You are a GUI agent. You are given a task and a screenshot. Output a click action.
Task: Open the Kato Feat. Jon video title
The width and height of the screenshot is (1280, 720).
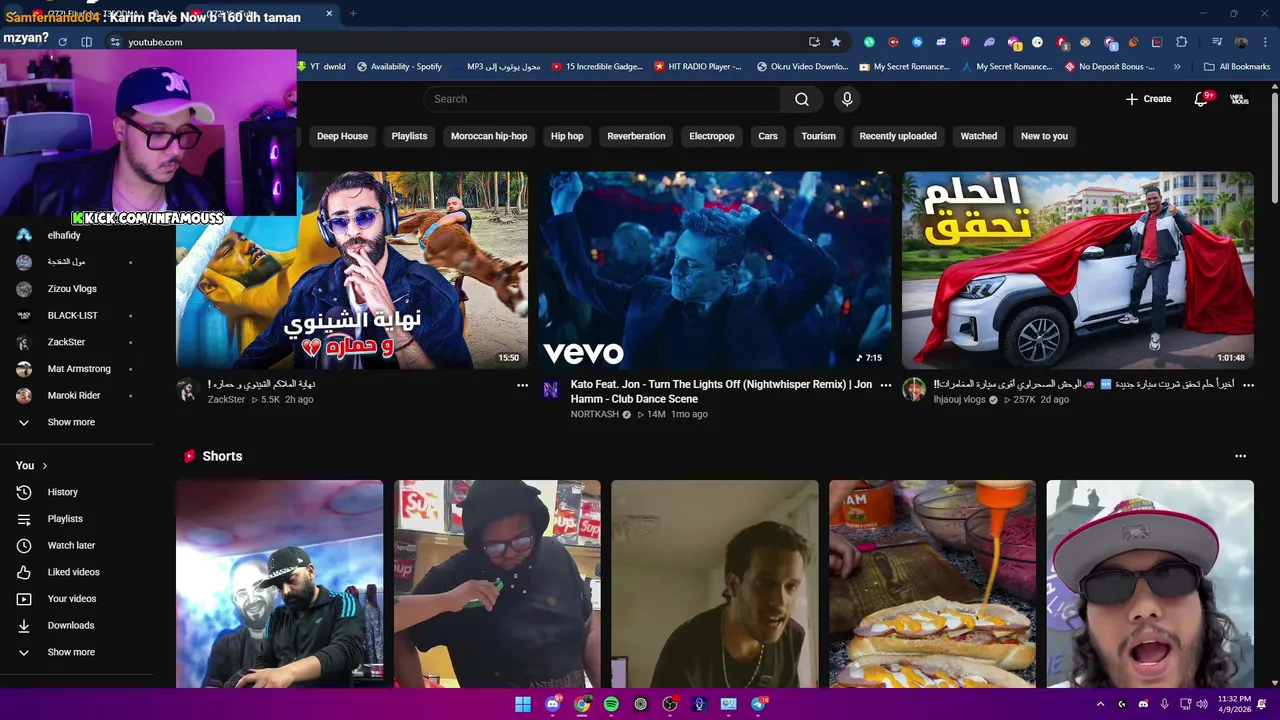721,391
